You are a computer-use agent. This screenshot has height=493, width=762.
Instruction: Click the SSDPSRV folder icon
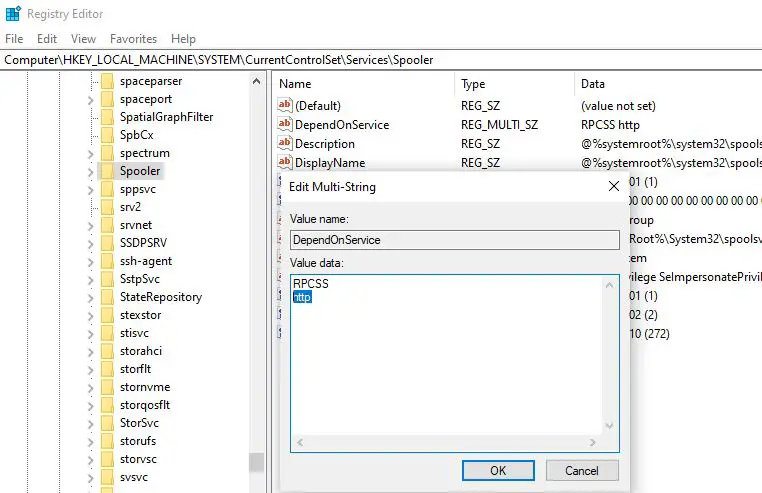(107, 243)
